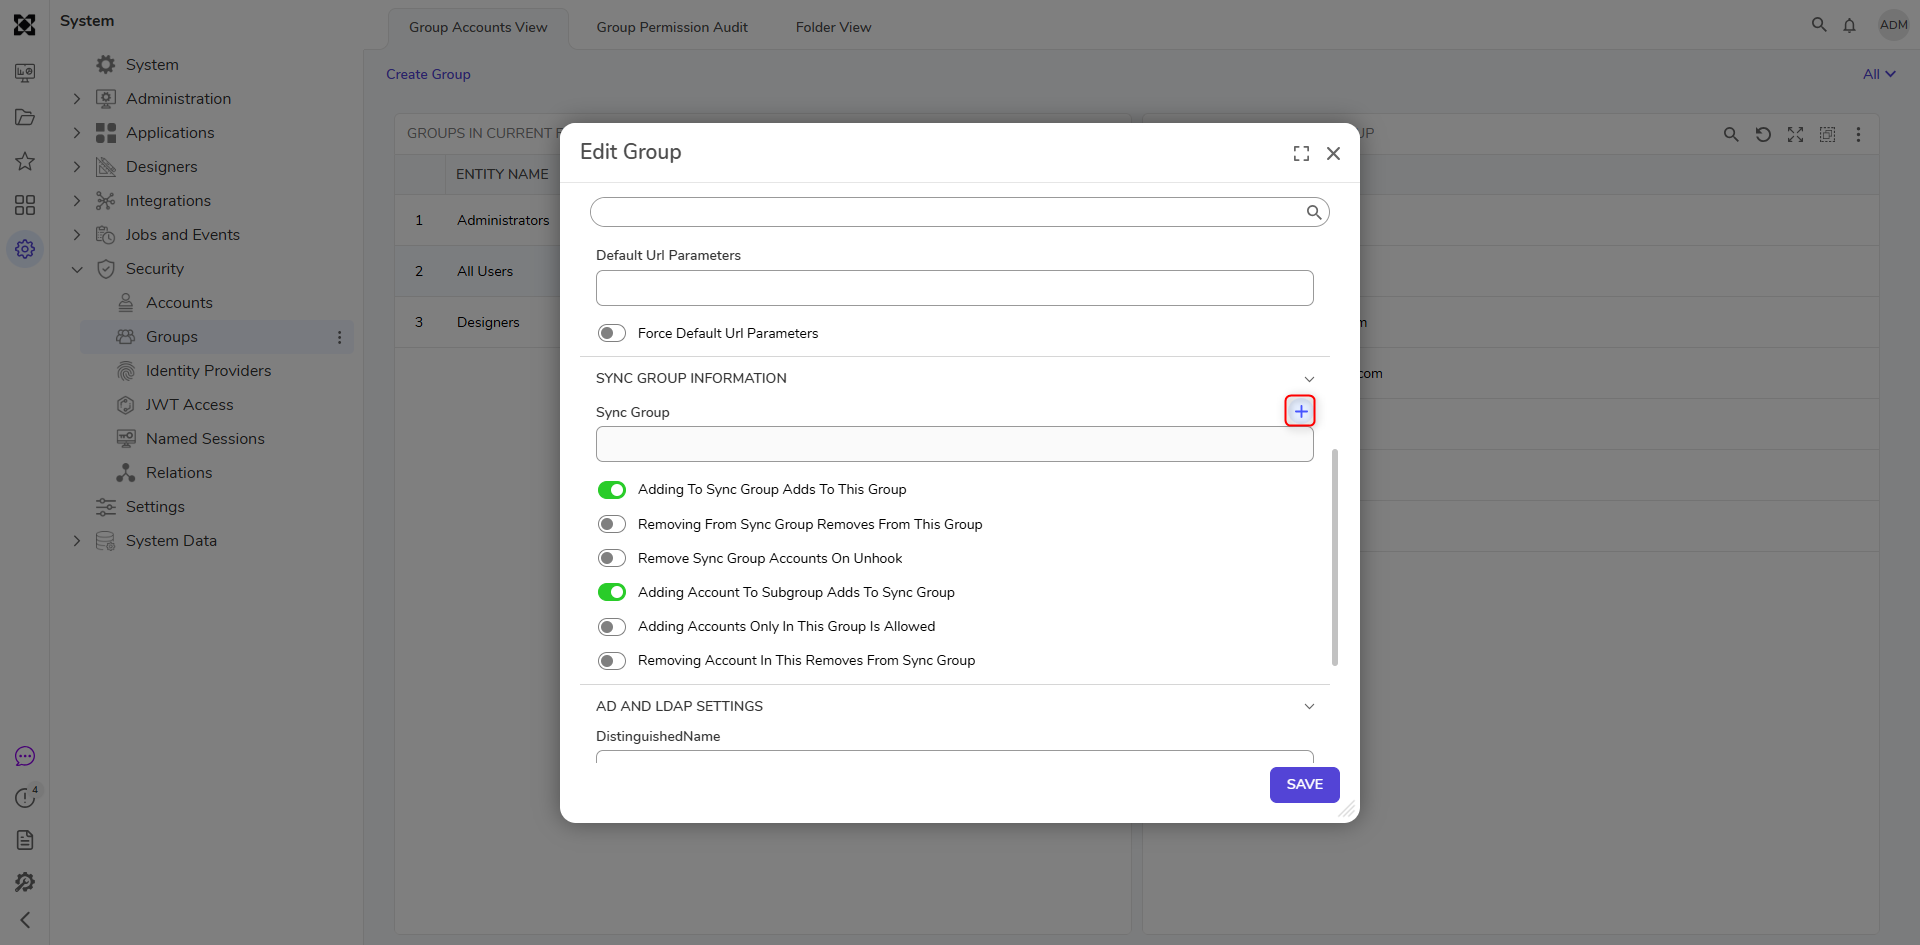Enable Removing From Sync Group Removes From This Group
This screenshot has width=1920, height=945.
(612, 524)
